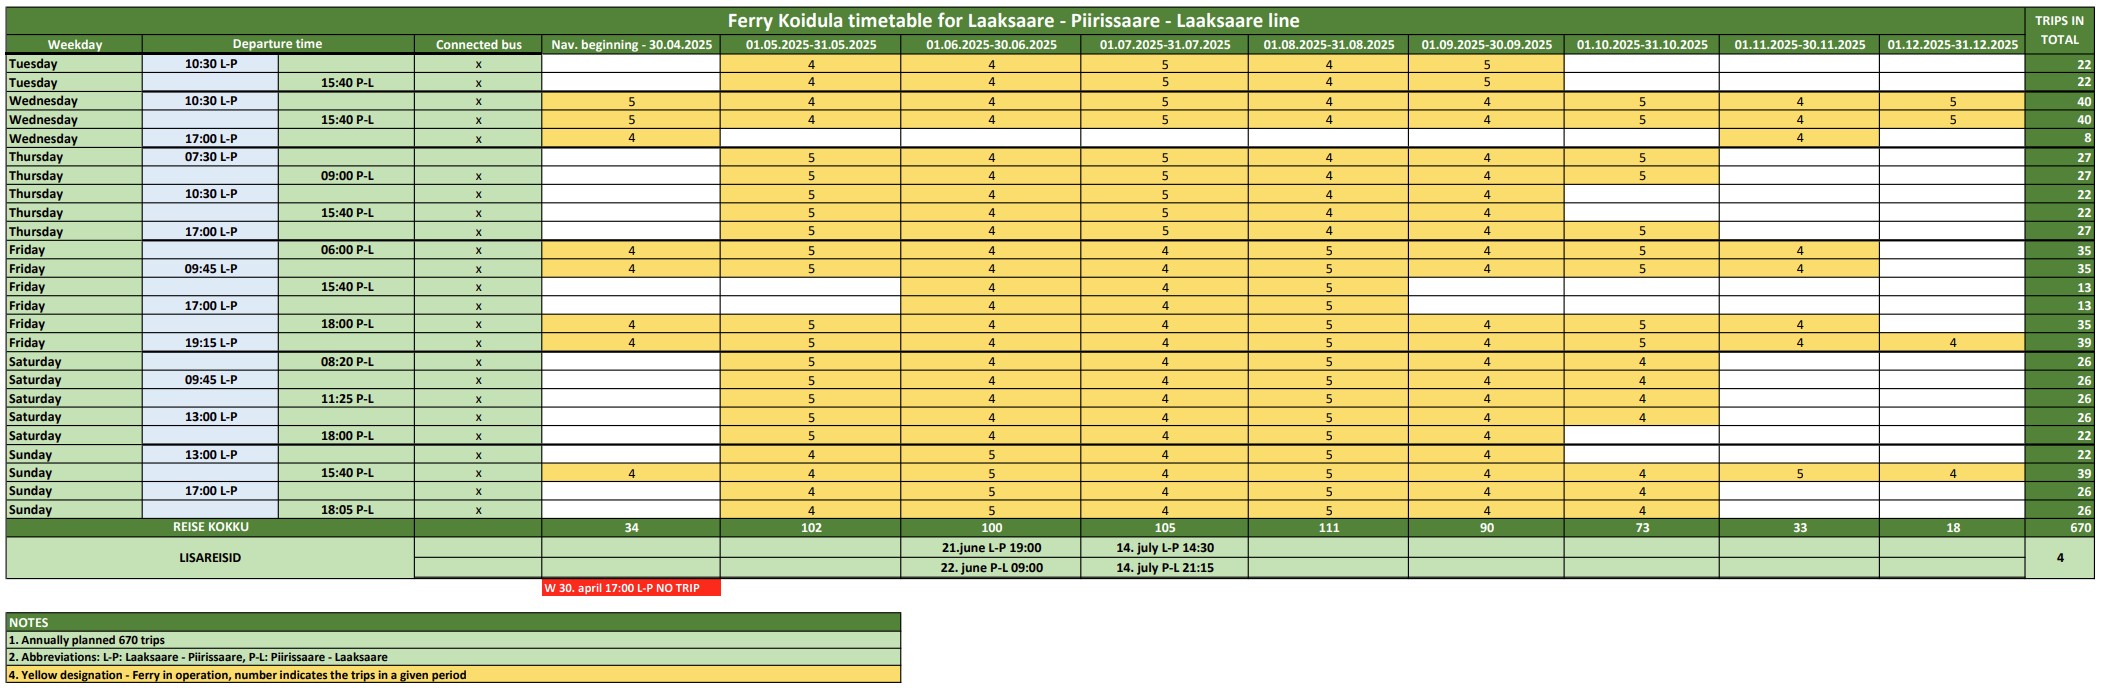Select the December 4 in Friday 19:15 row
The image size is (2103, 691).
tap(1953, 343)
